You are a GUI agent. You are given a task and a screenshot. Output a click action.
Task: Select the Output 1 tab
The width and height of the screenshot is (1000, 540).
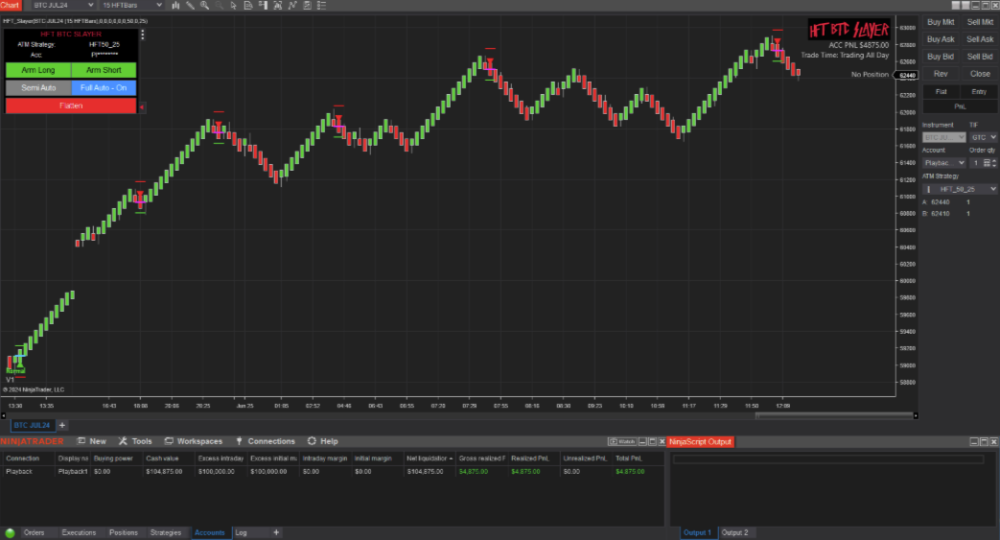(697, 532)
